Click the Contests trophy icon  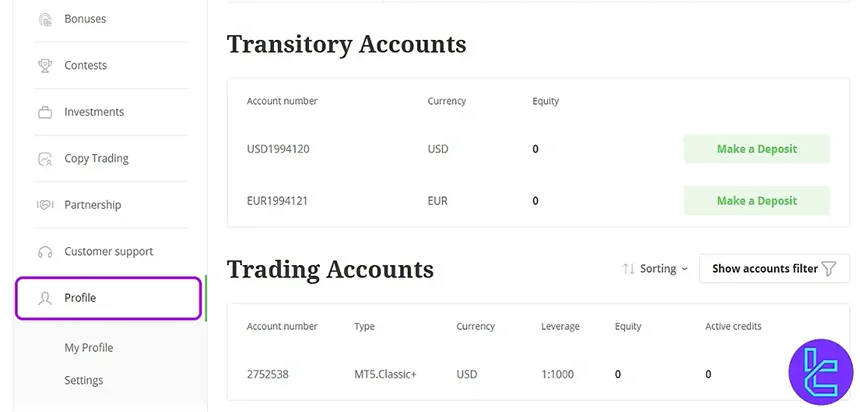pyautogui.click(x=44, y=66)
